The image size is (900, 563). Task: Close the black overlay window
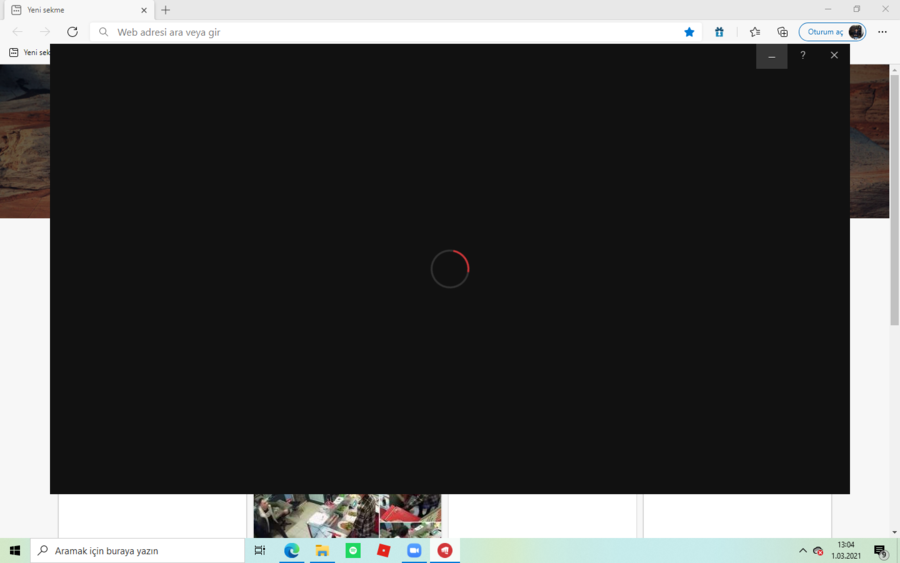(x=834, y=56)
